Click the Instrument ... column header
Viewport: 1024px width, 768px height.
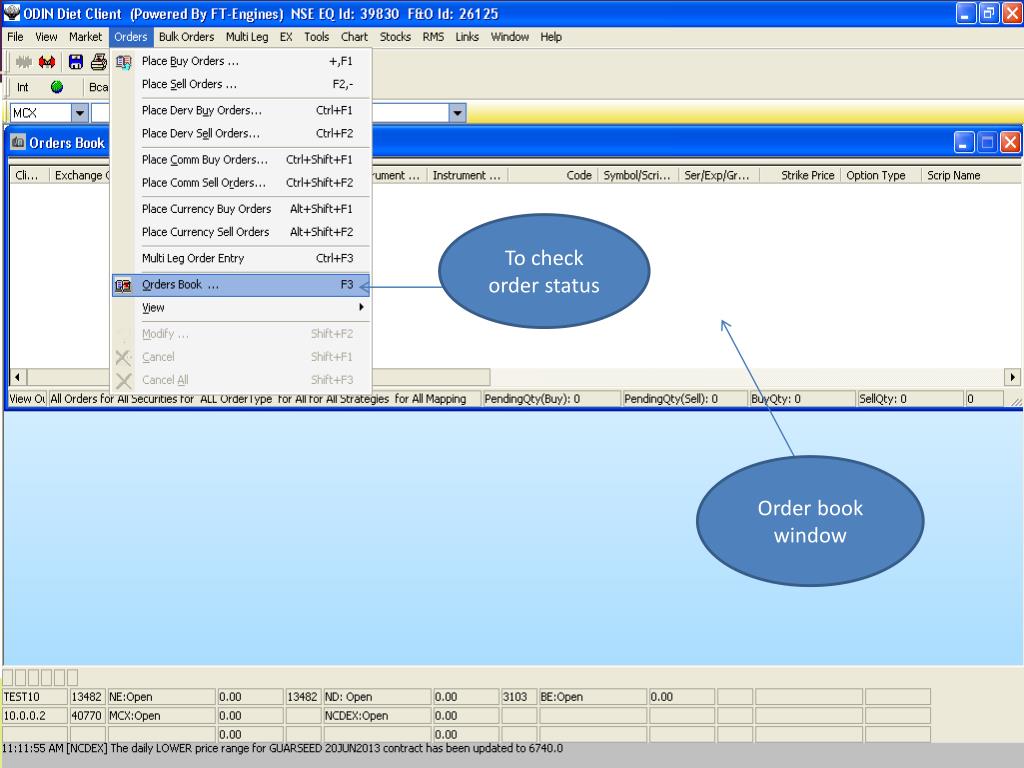tap(467, 175)
